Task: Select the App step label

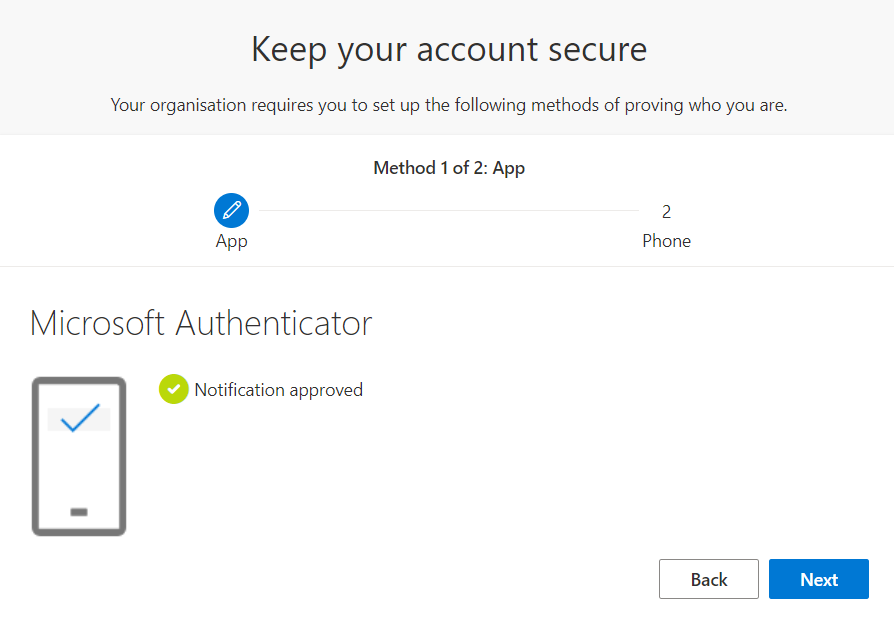Action: pyautogui.click(x=231, y=242)
